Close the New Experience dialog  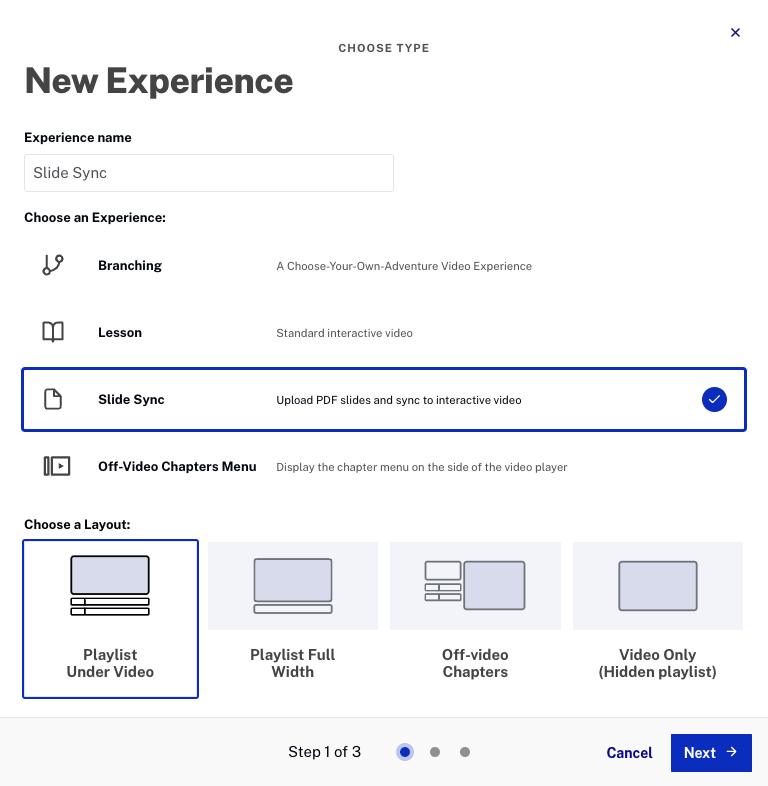tap(736, 33)
